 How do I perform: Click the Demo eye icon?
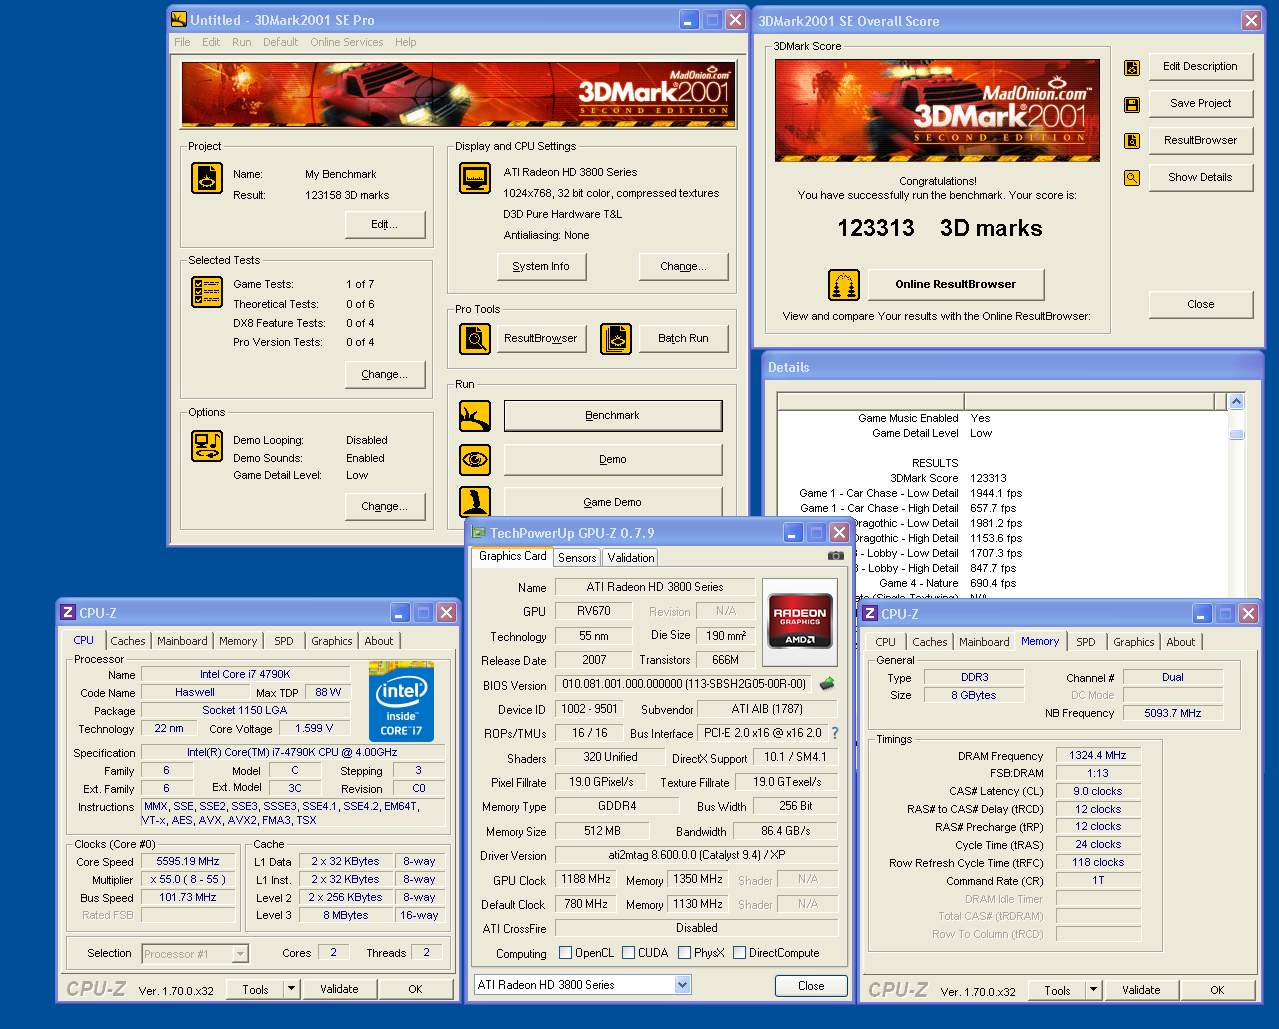click(x=475, y=460)
